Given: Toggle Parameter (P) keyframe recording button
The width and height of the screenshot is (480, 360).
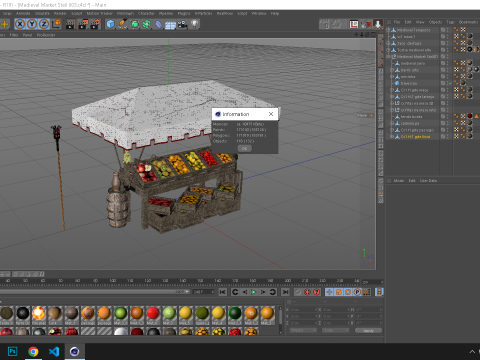Looking at the screenshot, I should (x=357, y=292).
